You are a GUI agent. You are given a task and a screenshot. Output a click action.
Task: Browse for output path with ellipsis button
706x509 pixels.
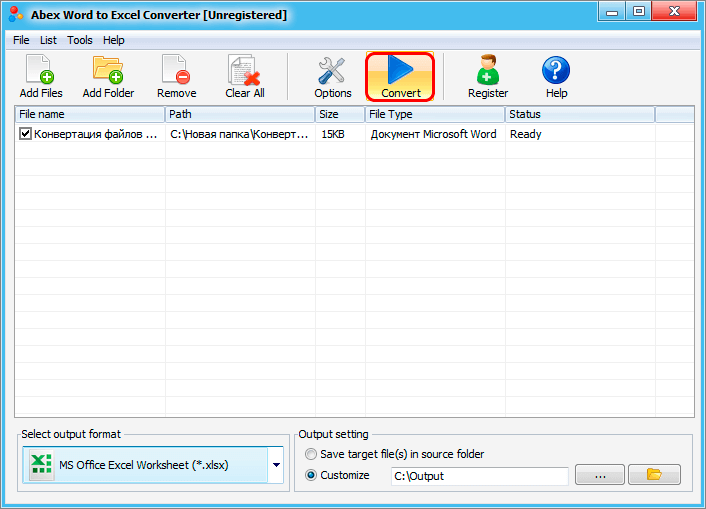click(600, 474)
